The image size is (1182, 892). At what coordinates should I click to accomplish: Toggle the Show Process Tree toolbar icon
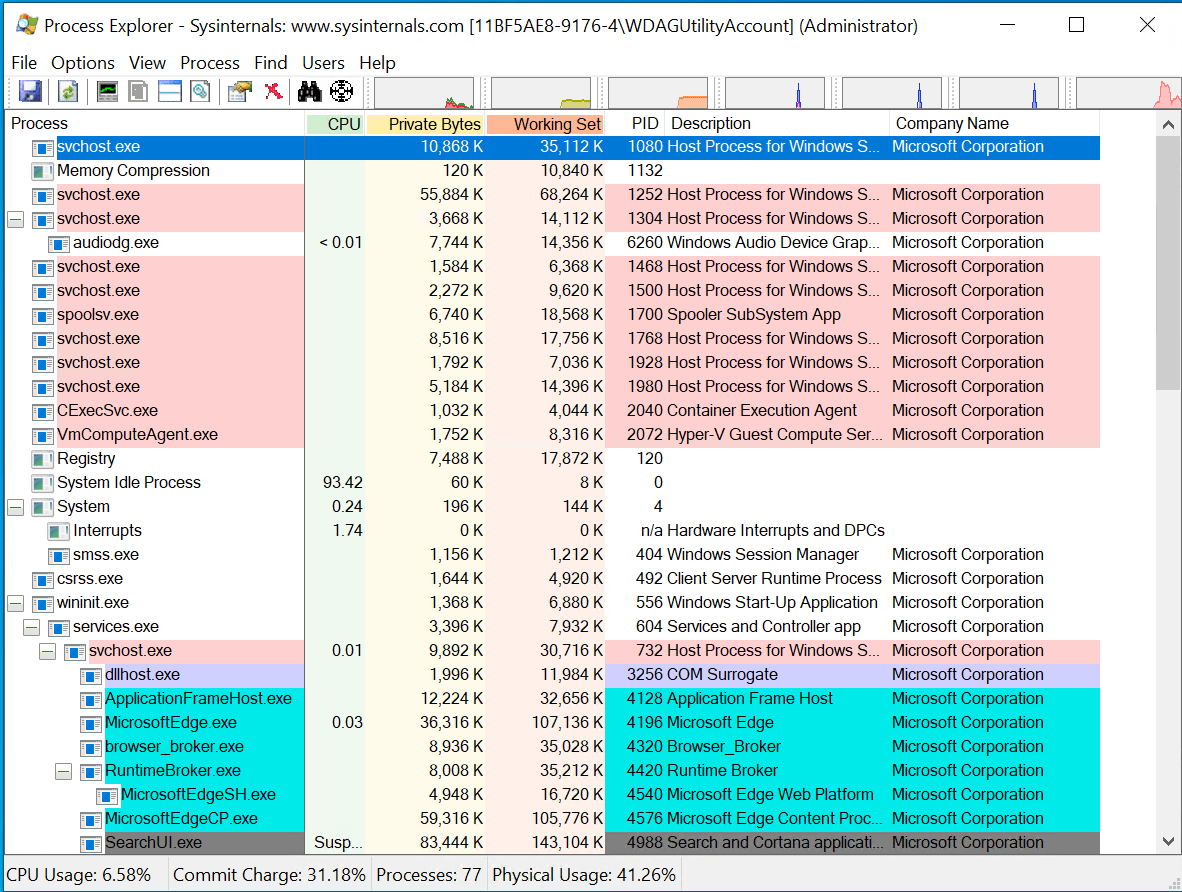coord(138,92)
